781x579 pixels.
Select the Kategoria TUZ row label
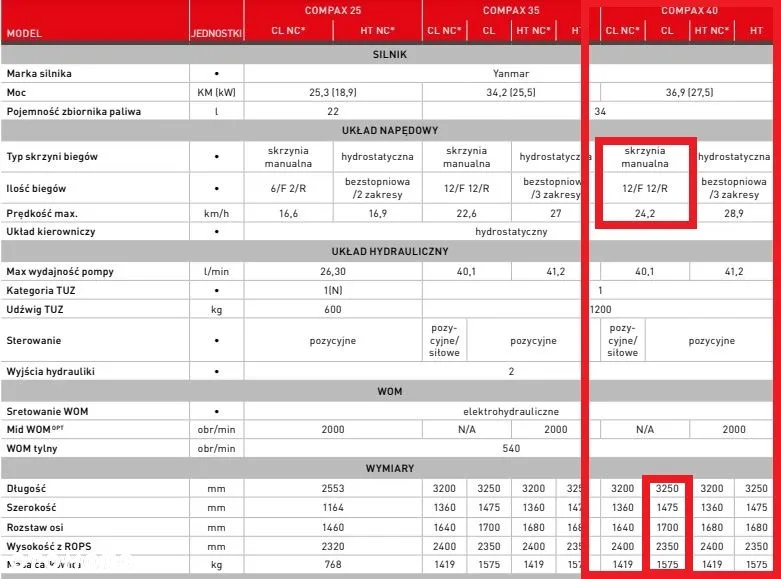pos(40,290)
